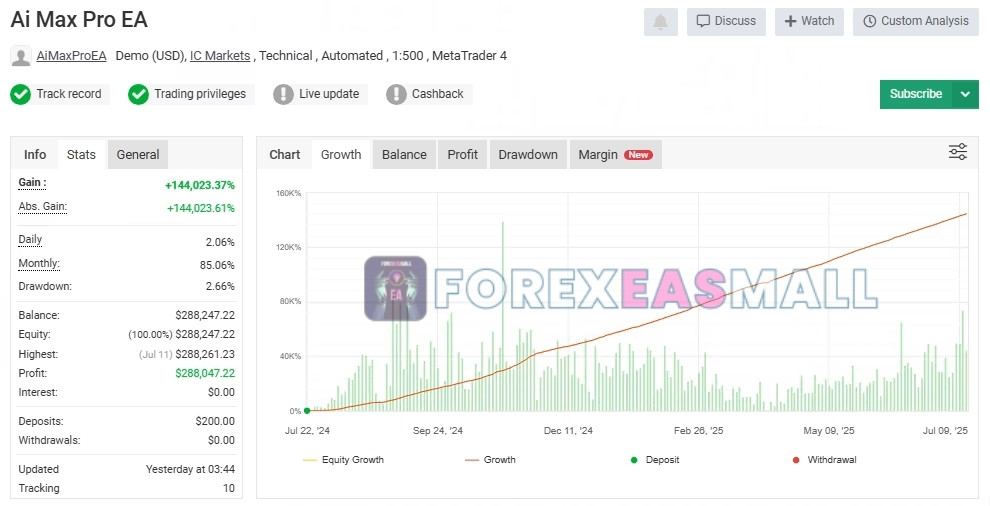The height and width of the screenshot is (506, 990).
Task: Open the Profit chart tab
Action: coord(463,155)
